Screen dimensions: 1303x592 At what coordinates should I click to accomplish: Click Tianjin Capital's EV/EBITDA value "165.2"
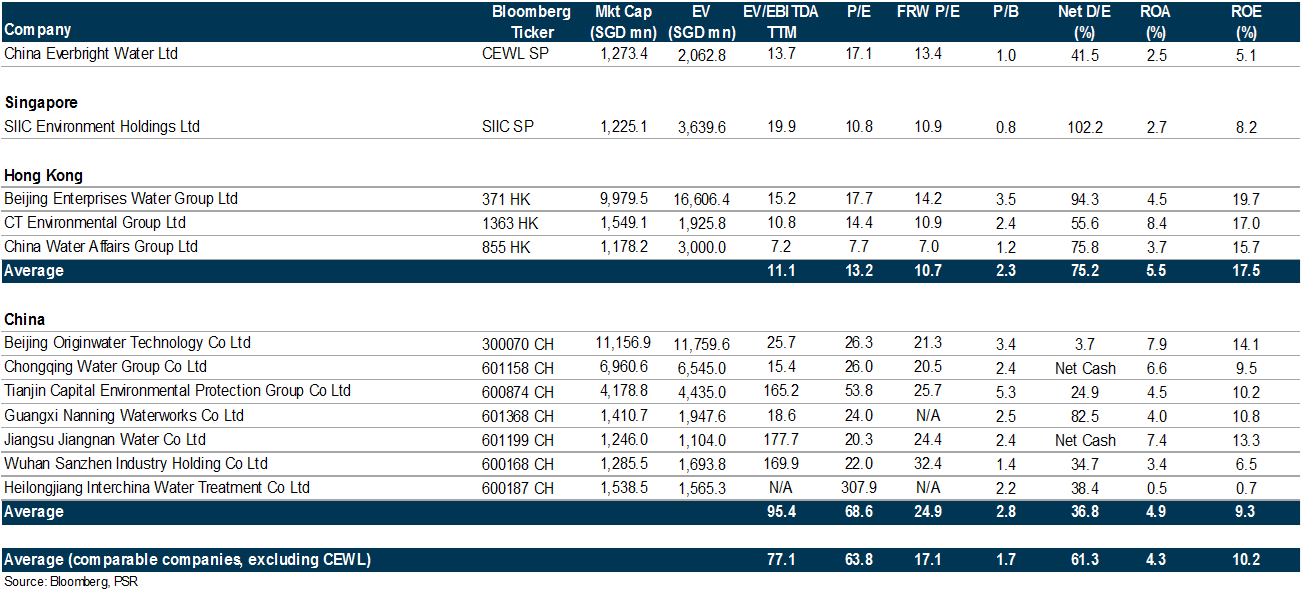780,391
